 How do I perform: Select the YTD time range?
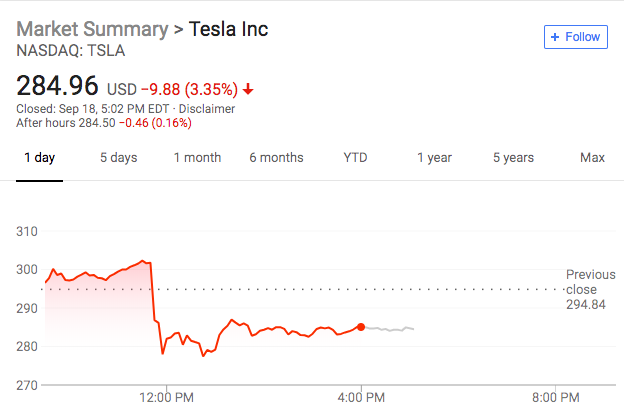pos(355,157)
